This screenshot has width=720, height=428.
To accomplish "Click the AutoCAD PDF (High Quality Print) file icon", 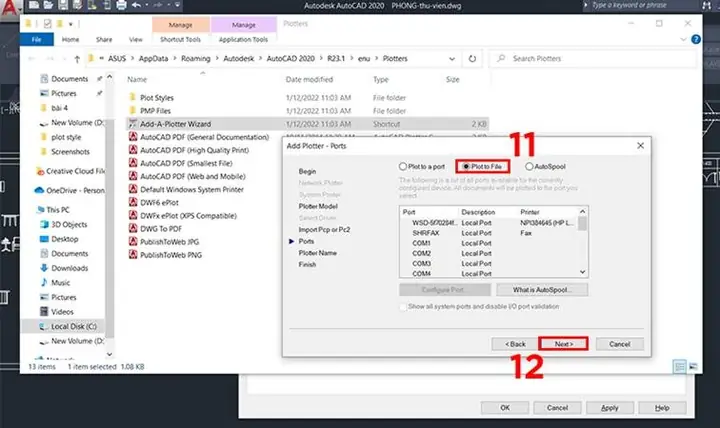I will click(x=133, y=150).
